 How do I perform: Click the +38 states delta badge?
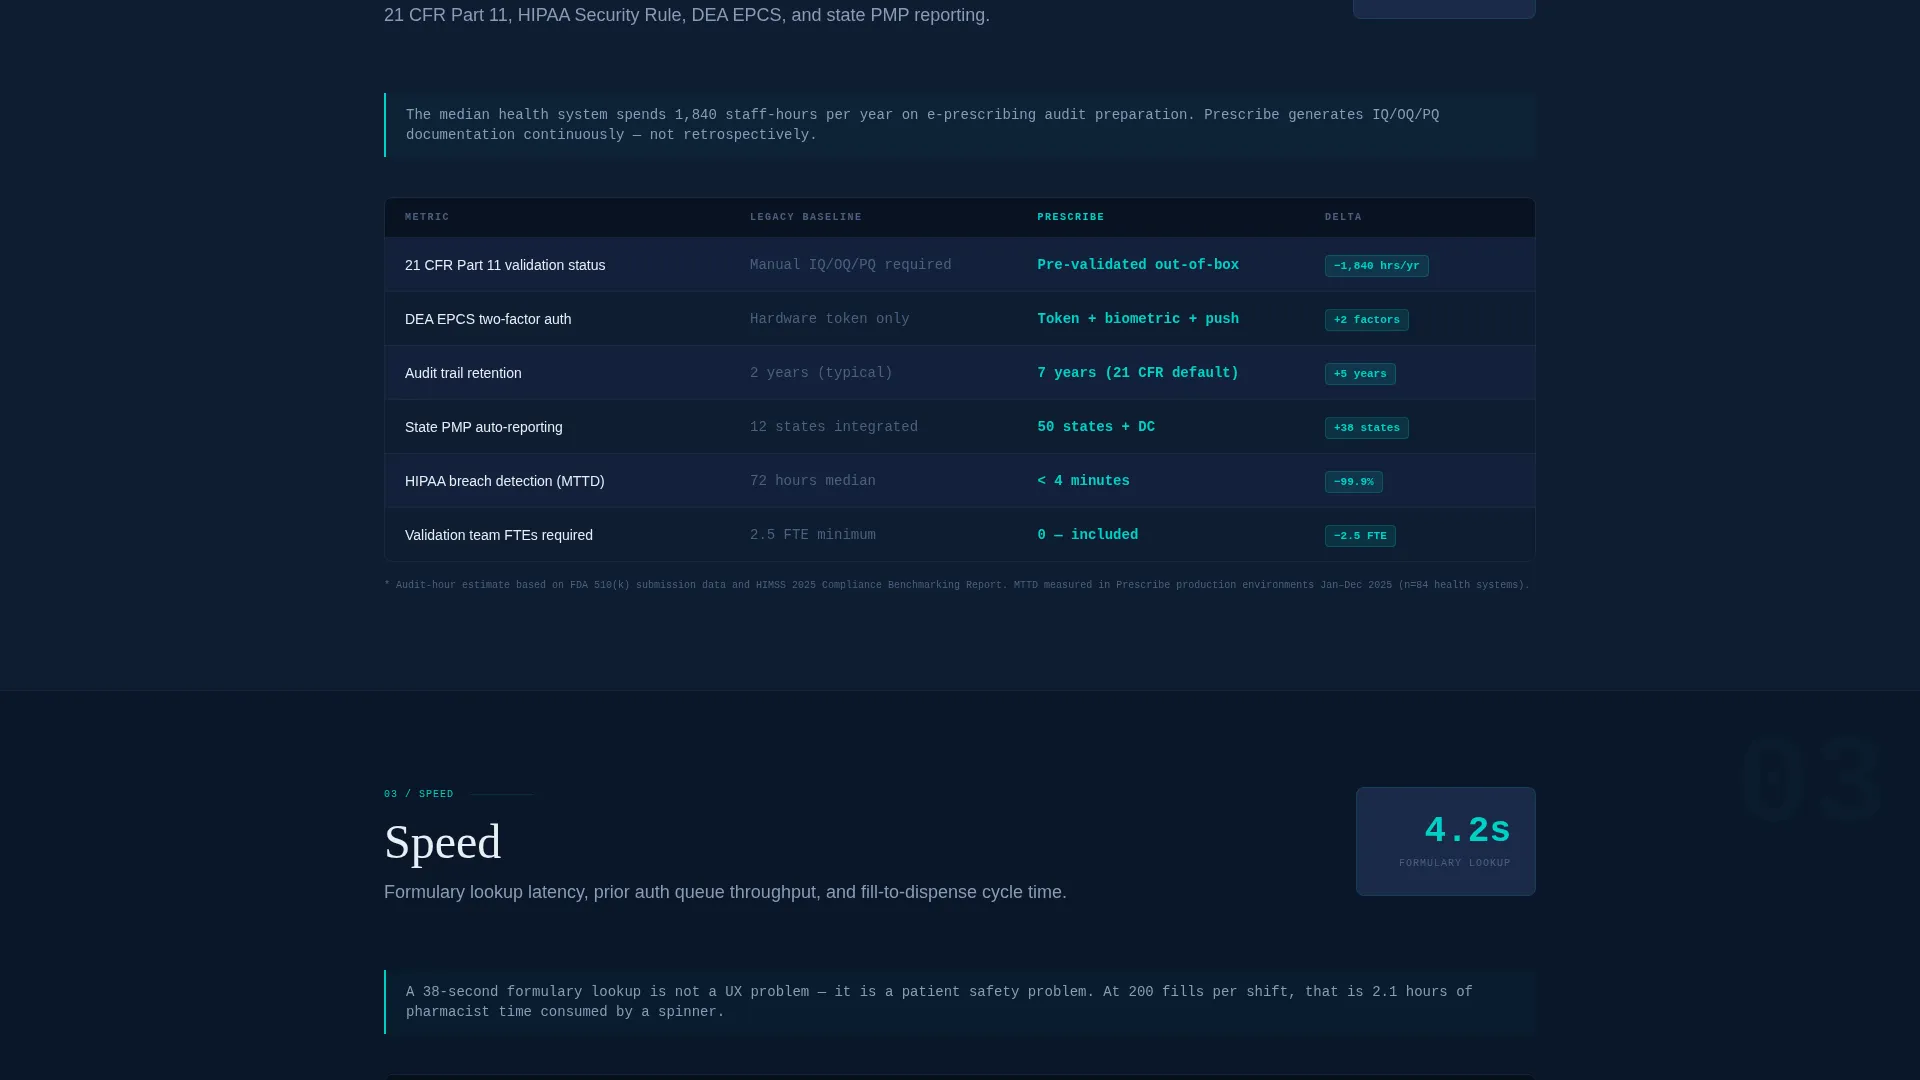pyautogui.click(x=1366, y=428)
